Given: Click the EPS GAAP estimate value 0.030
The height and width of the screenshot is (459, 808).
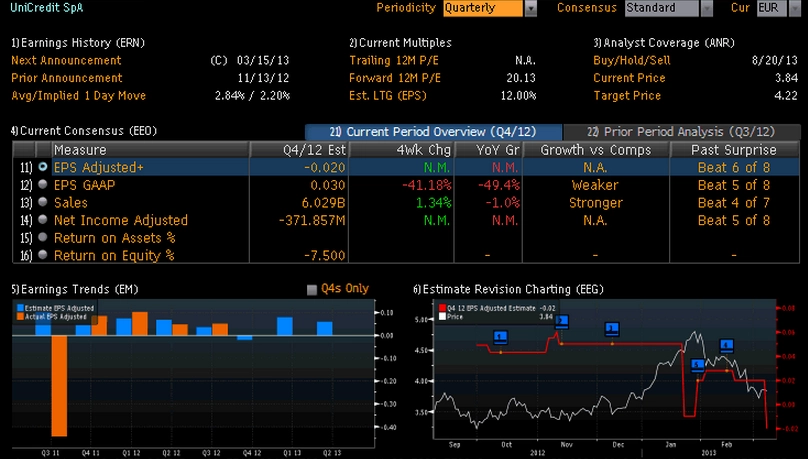Looking at the screenshot, I should (x=328, y=185).
